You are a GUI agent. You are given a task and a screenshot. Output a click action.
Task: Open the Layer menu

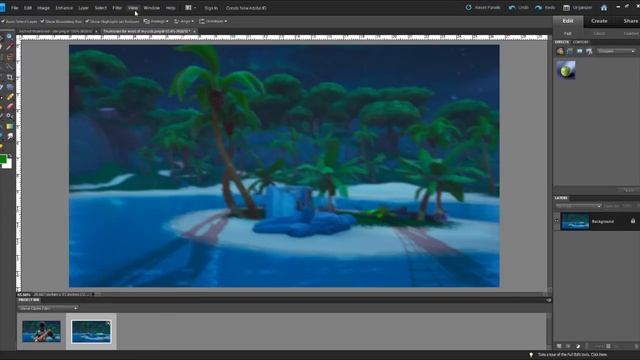[x=83, y=8]
